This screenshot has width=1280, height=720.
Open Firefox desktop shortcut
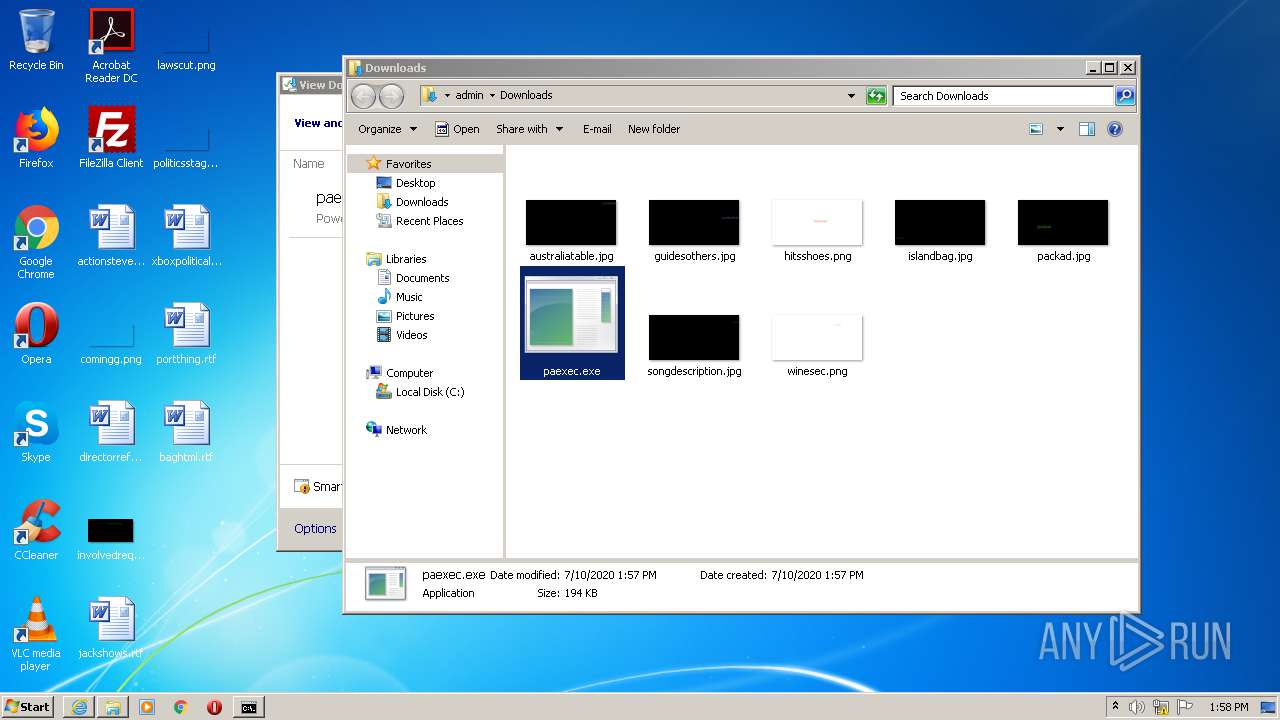pos(36,138)
